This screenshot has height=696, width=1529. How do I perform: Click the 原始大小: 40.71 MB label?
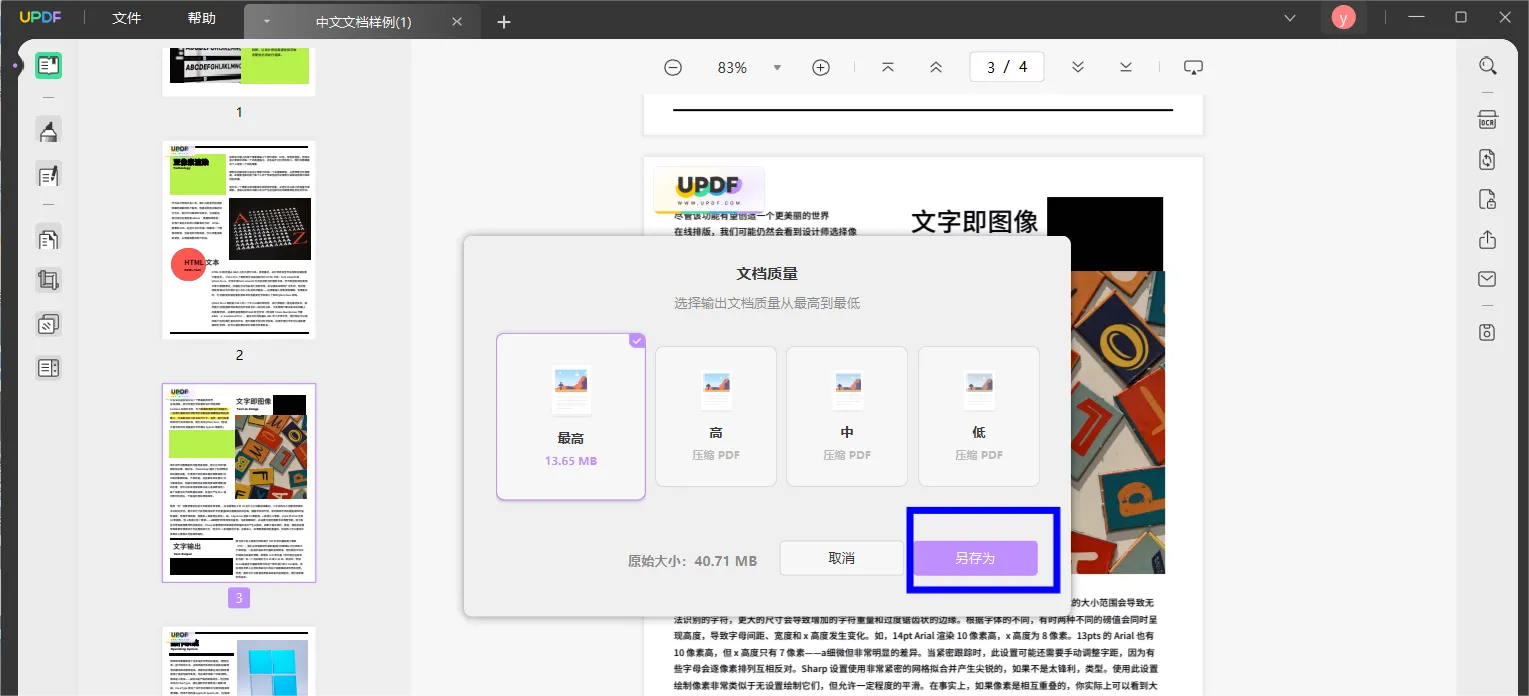click(692, 561)
